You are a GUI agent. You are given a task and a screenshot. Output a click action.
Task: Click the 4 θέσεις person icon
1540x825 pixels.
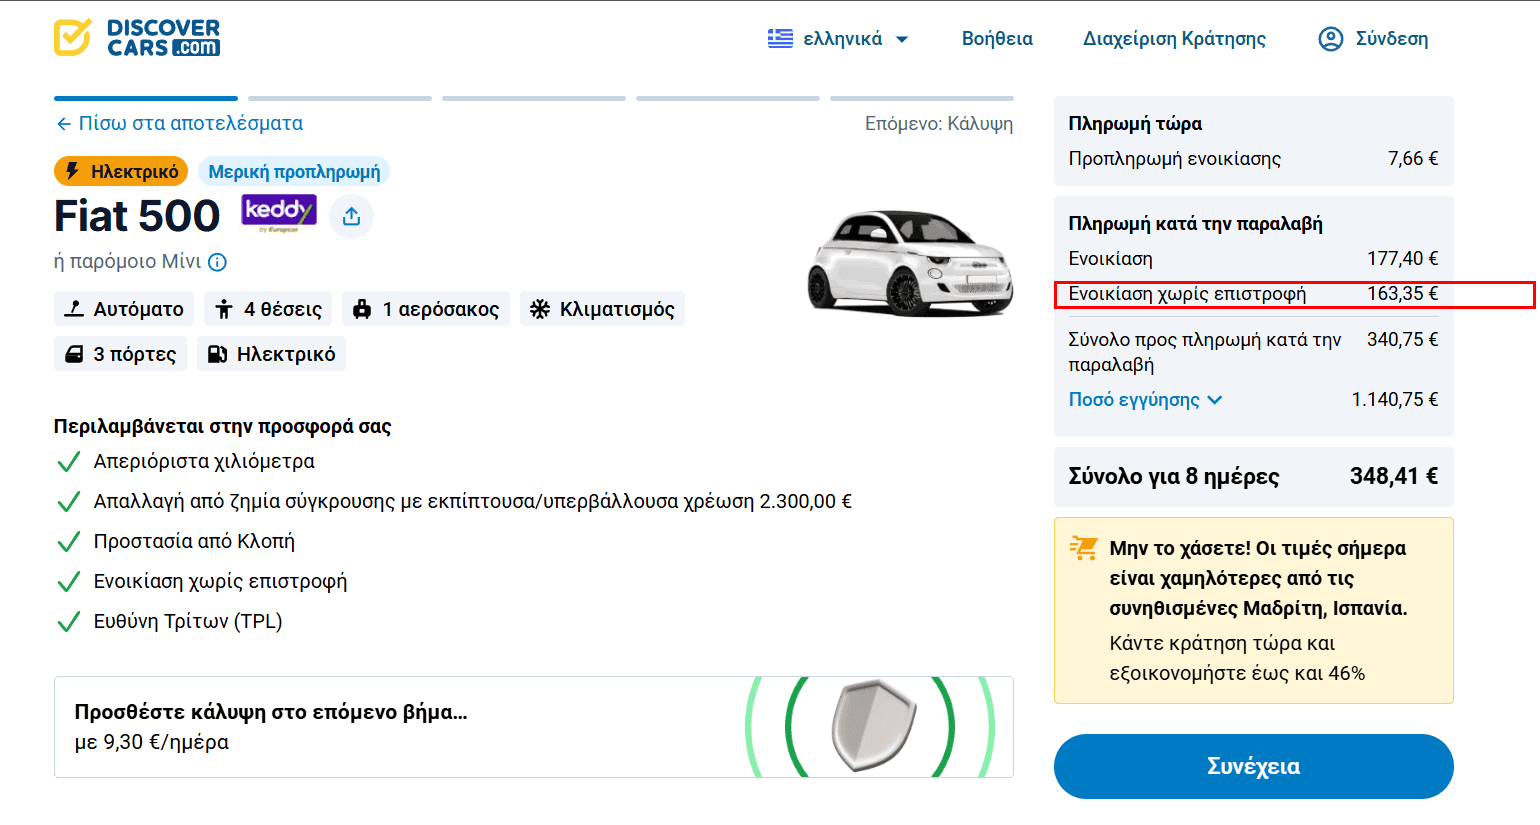coord(224,309)
